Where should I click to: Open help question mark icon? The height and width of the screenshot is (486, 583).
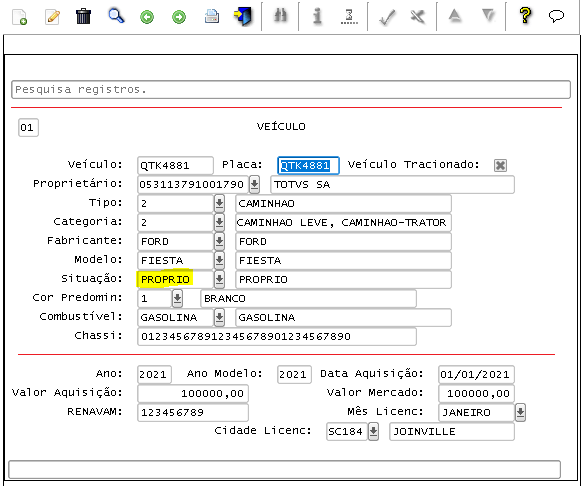click(525, 16)
